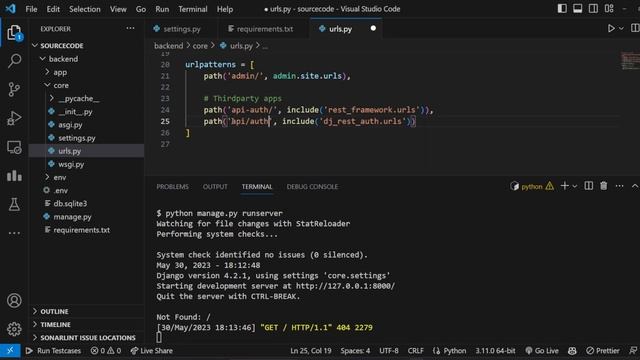Open Explorer views and more actions menu

[130, 29]
